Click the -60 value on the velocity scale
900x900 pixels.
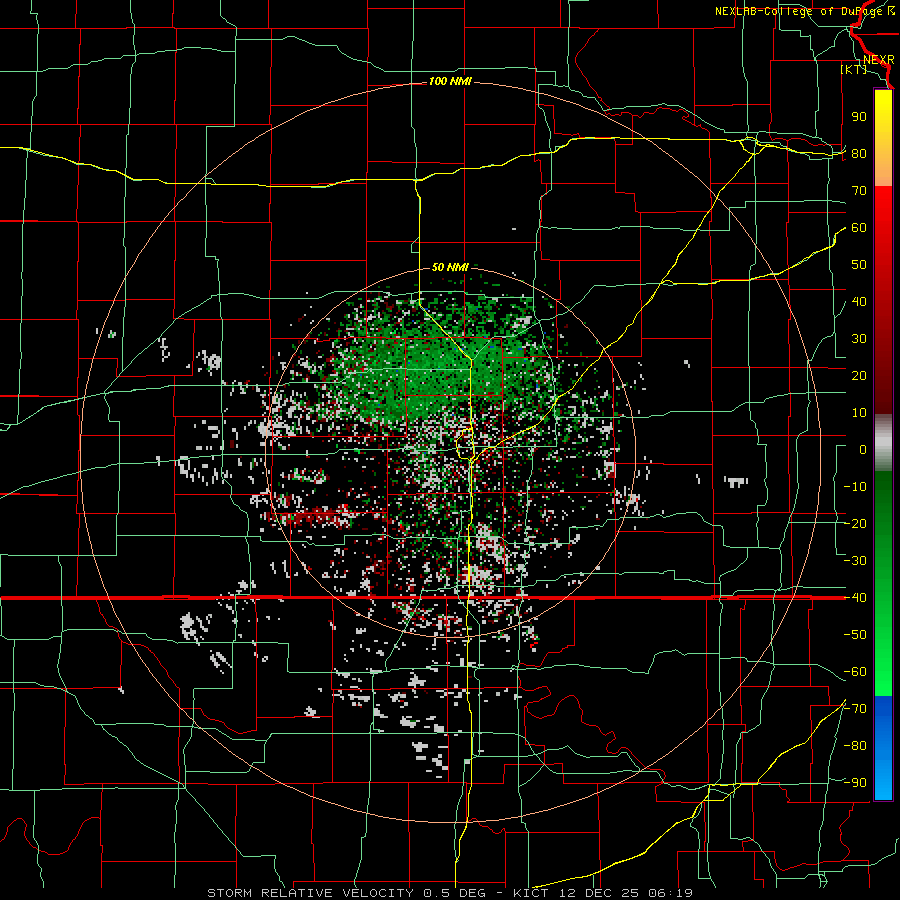(x=855, y=672)
